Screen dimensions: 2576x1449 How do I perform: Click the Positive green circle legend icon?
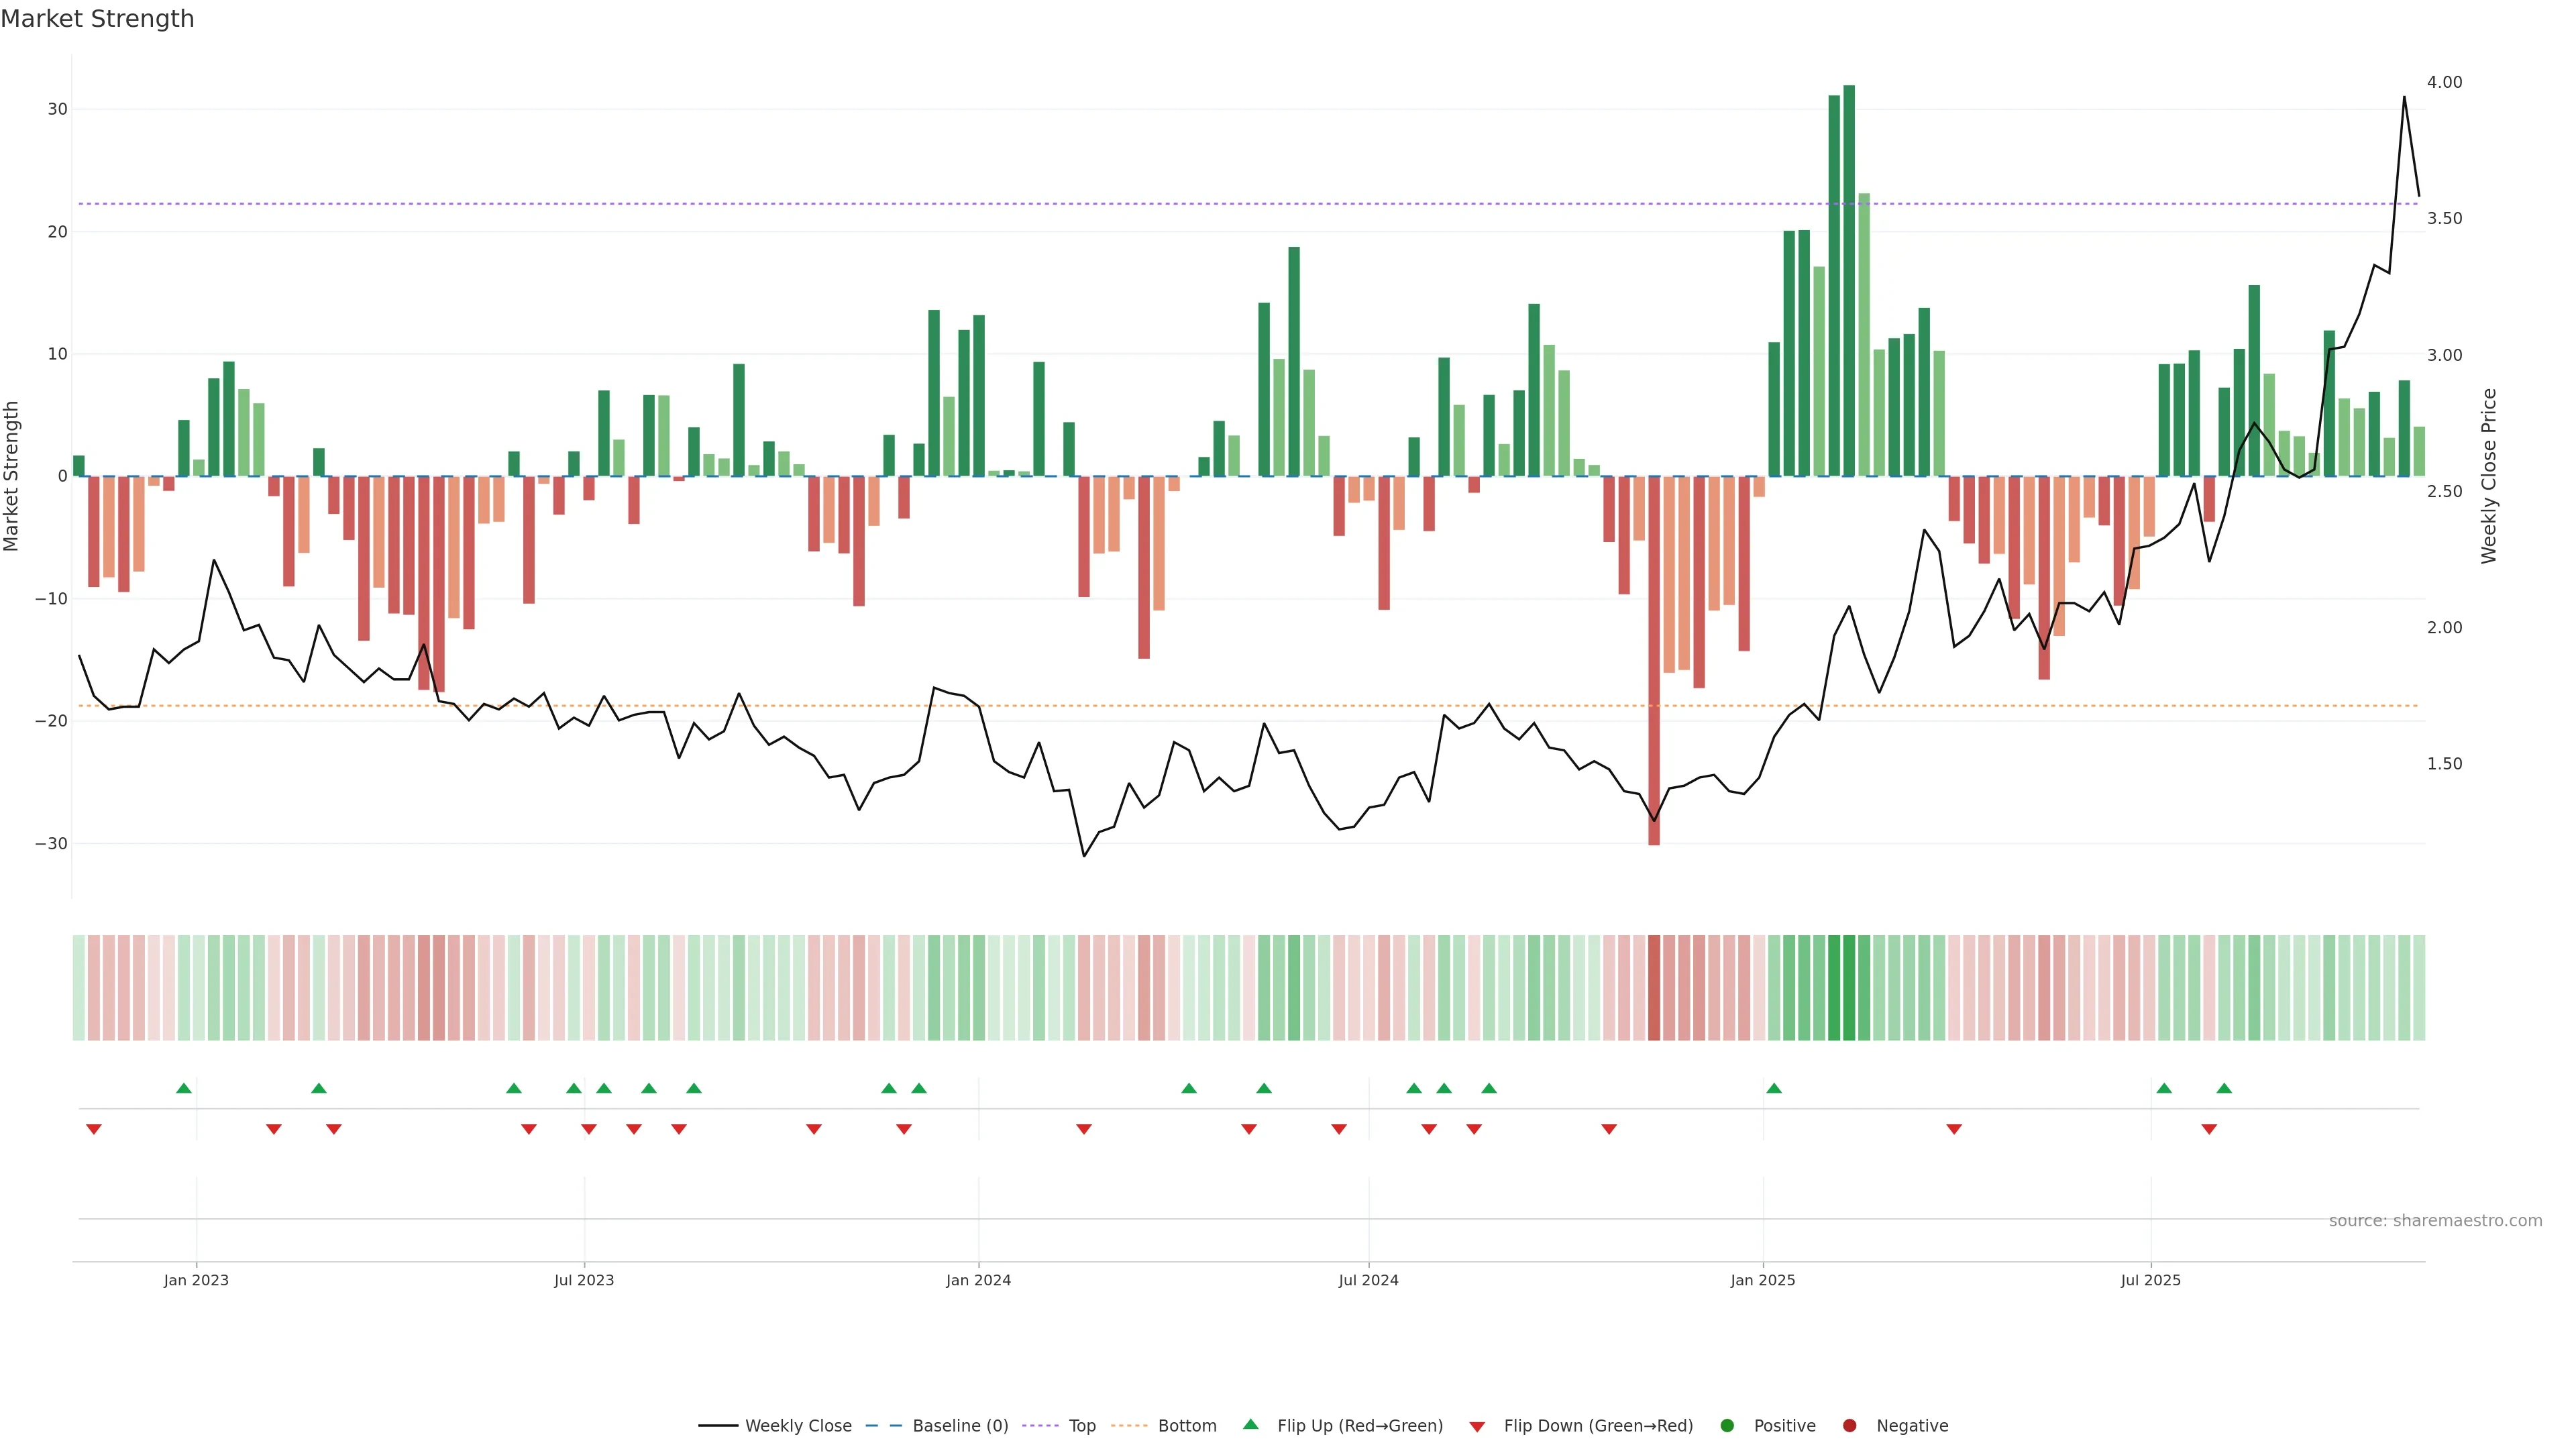(x=1727, y=1426)
